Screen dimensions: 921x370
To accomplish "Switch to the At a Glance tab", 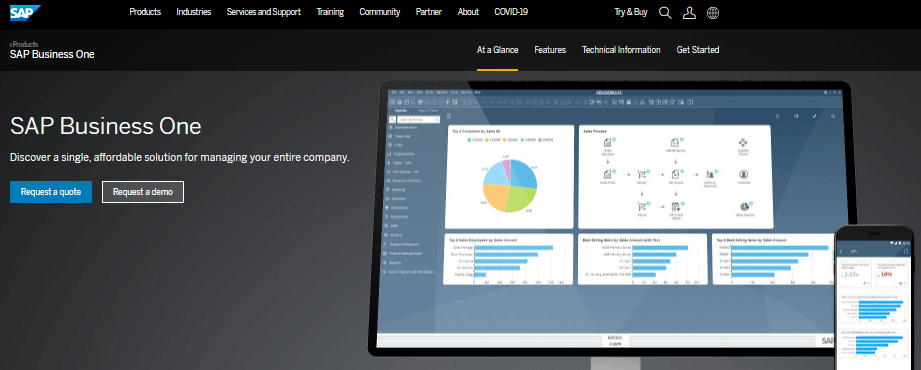I will (x=498, y=50).
